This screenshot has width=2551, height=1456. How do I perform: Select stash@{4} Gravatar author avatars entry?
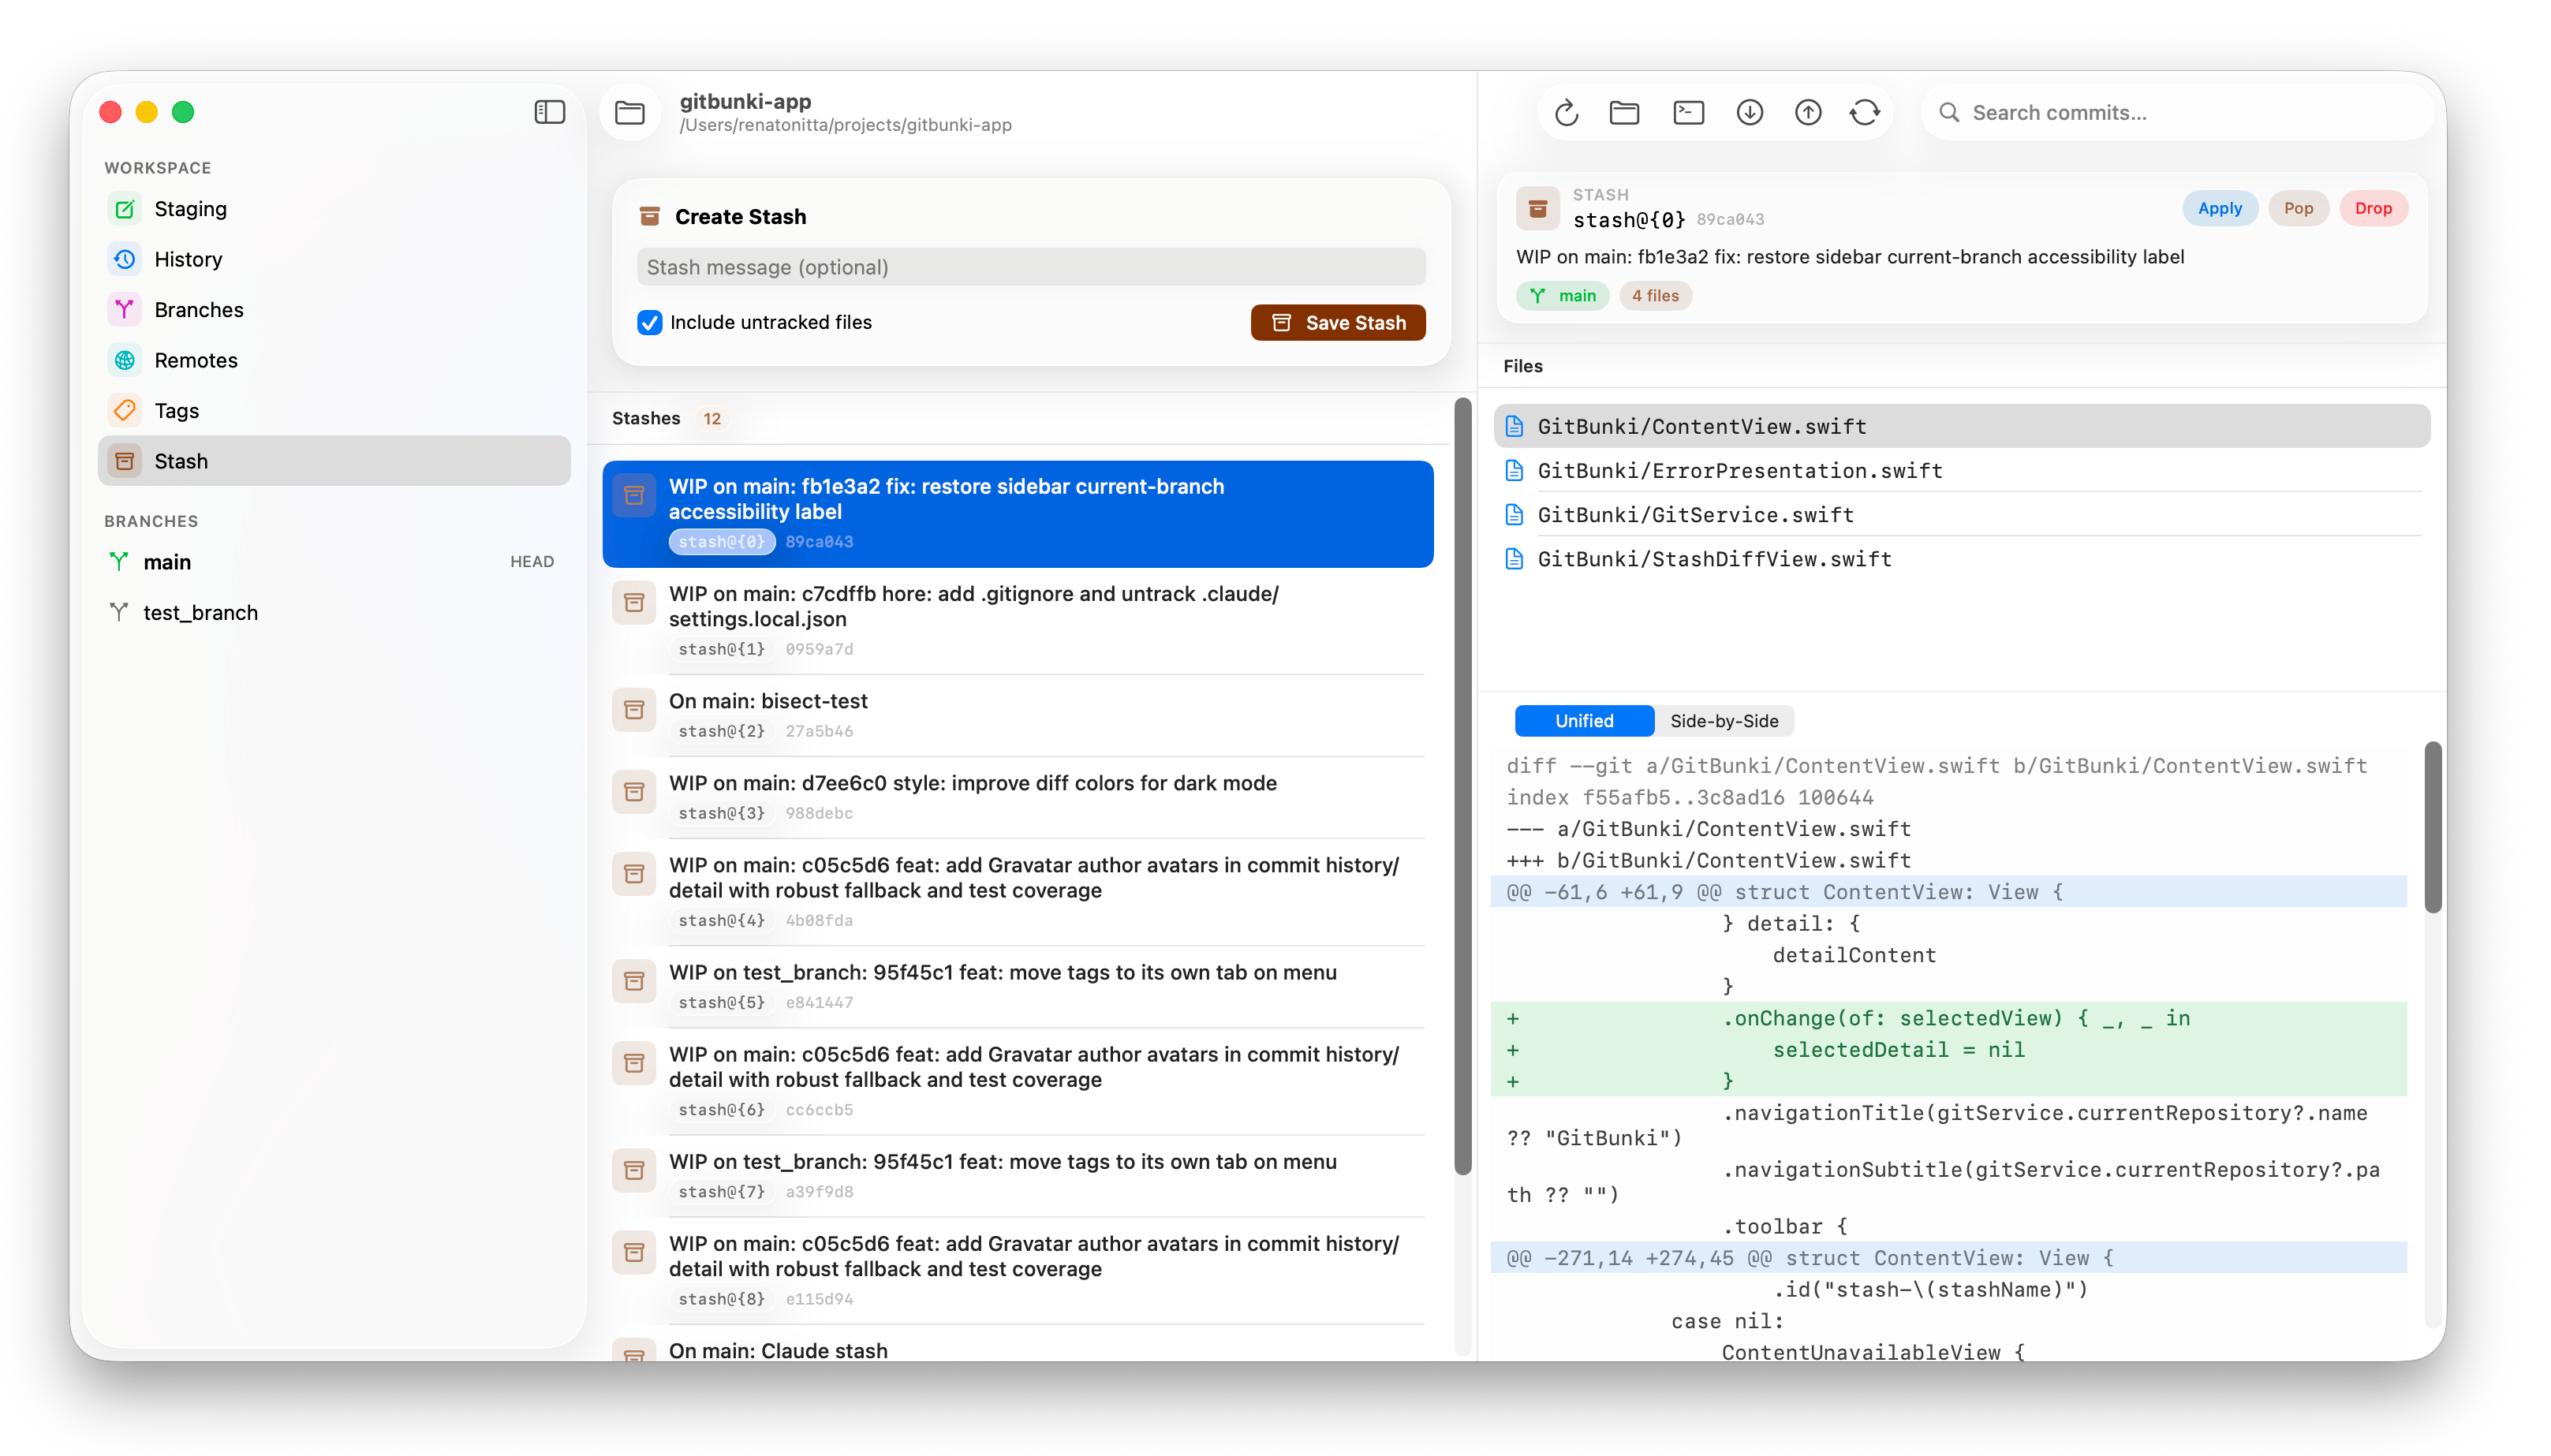(x=1017, y=892)
